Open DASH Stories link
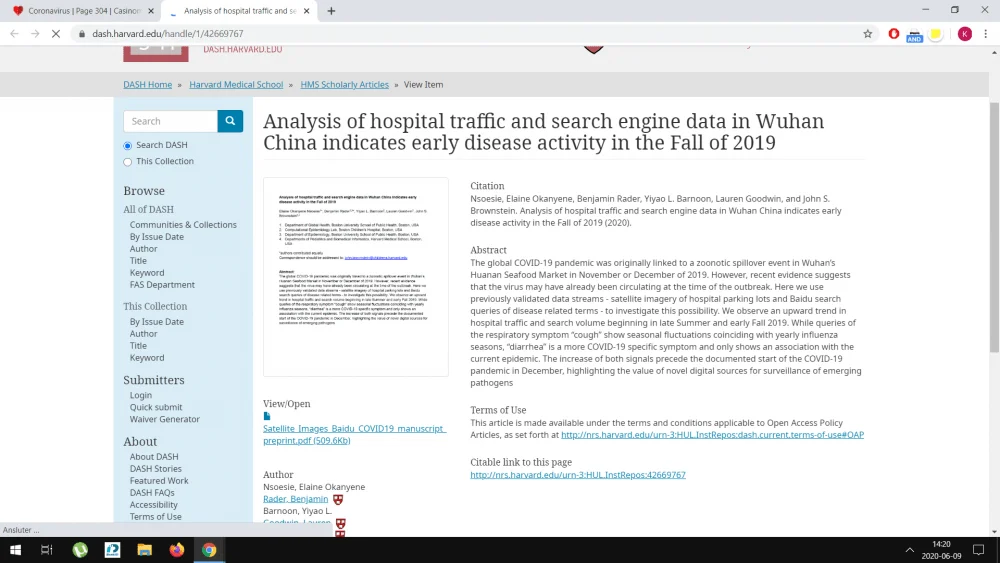 click(156, 469)
